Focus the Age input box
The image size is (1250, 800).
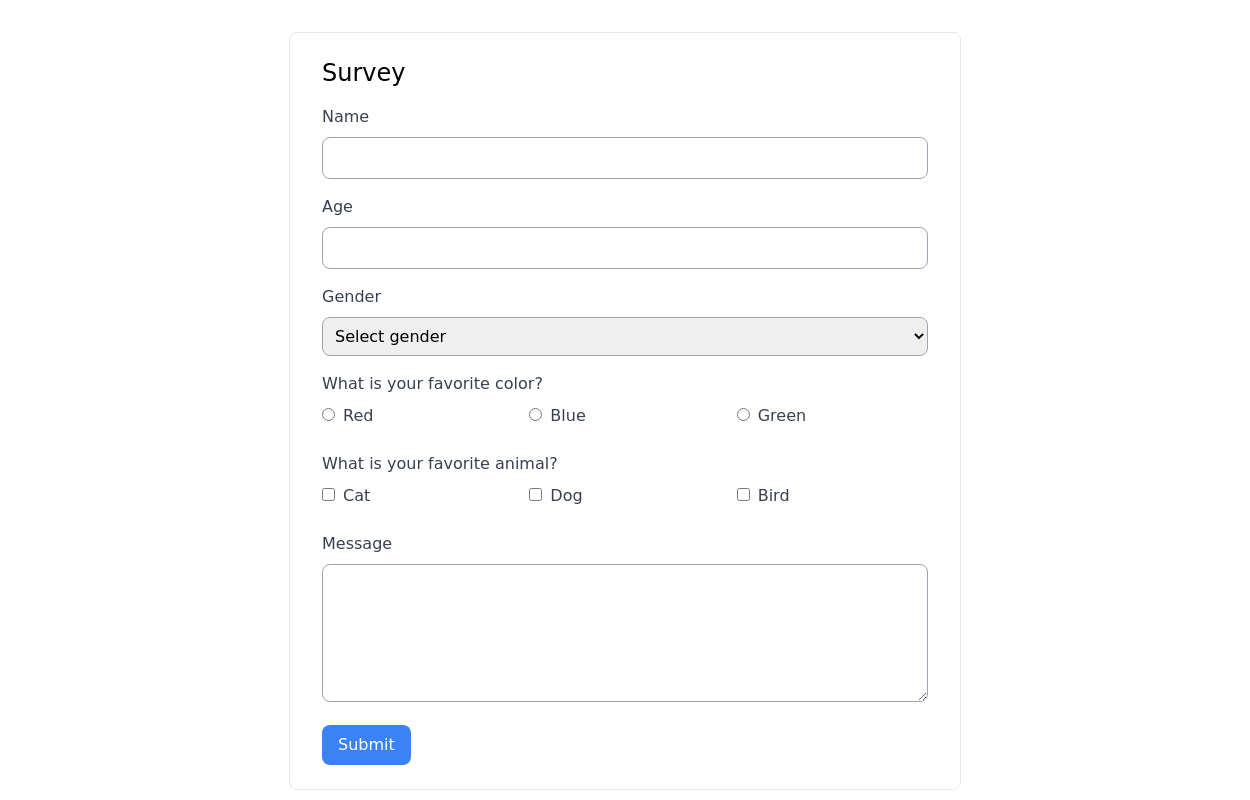coord(624,248)
